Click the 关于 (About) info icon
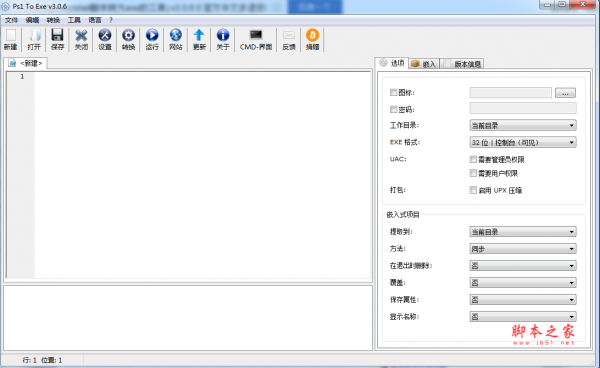Viewport: 600px width, 368px height. pos(223,40)
